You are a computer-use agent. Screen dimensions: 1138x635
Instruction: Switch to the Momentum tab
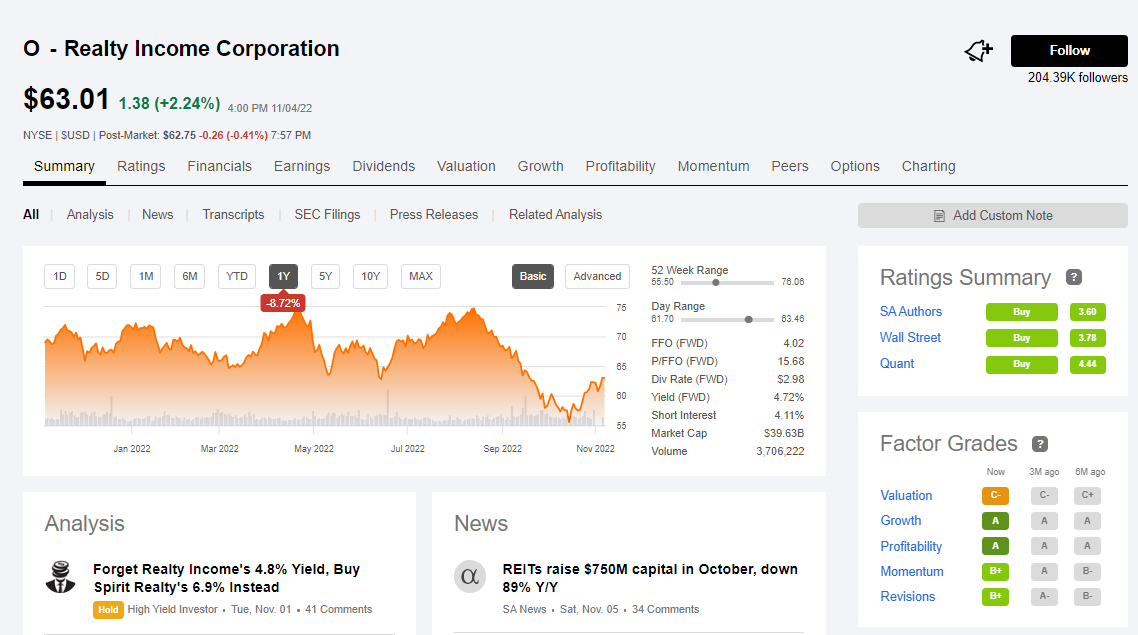point(713,166)
